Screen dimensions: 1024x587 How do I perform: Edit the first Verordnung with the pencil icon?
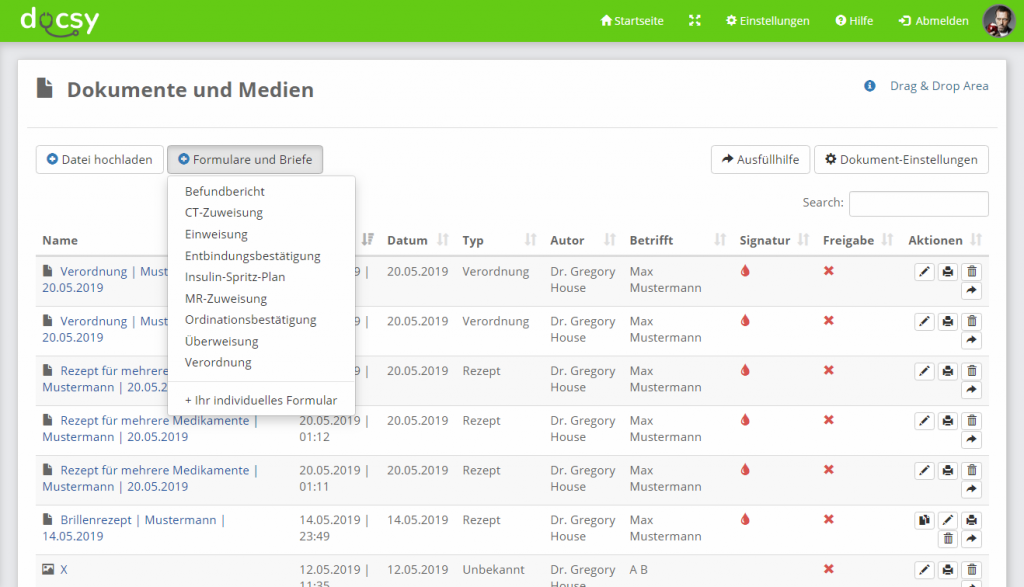point(924,271)
